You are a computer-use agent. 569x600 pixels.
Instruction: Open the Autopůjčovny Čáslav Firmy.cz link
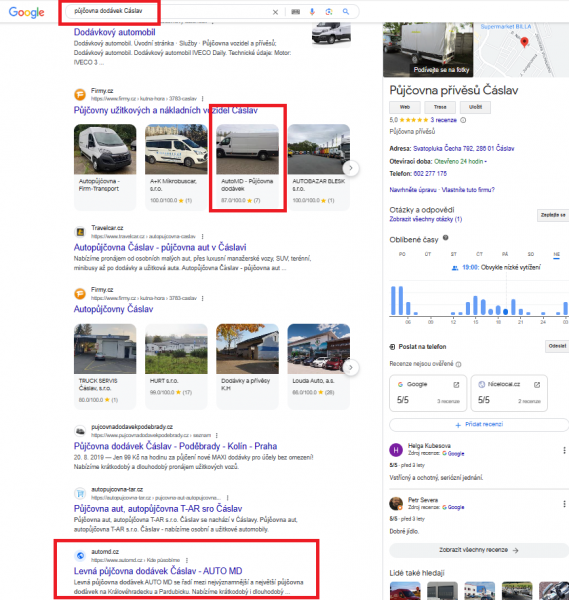point(113,309)
